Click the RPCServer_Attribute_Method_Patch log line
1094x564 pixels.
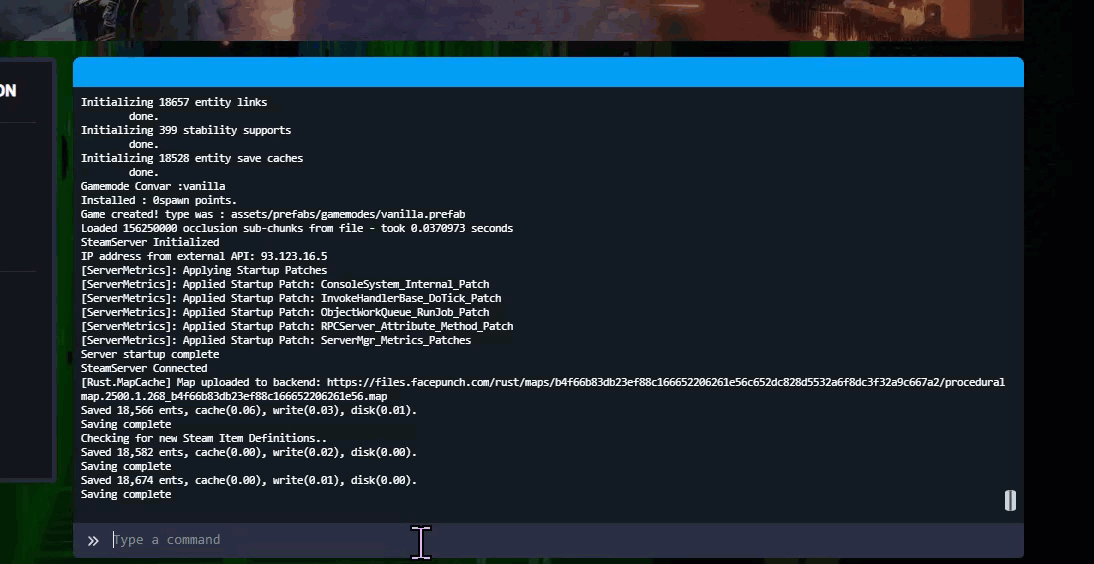[297, 326]
